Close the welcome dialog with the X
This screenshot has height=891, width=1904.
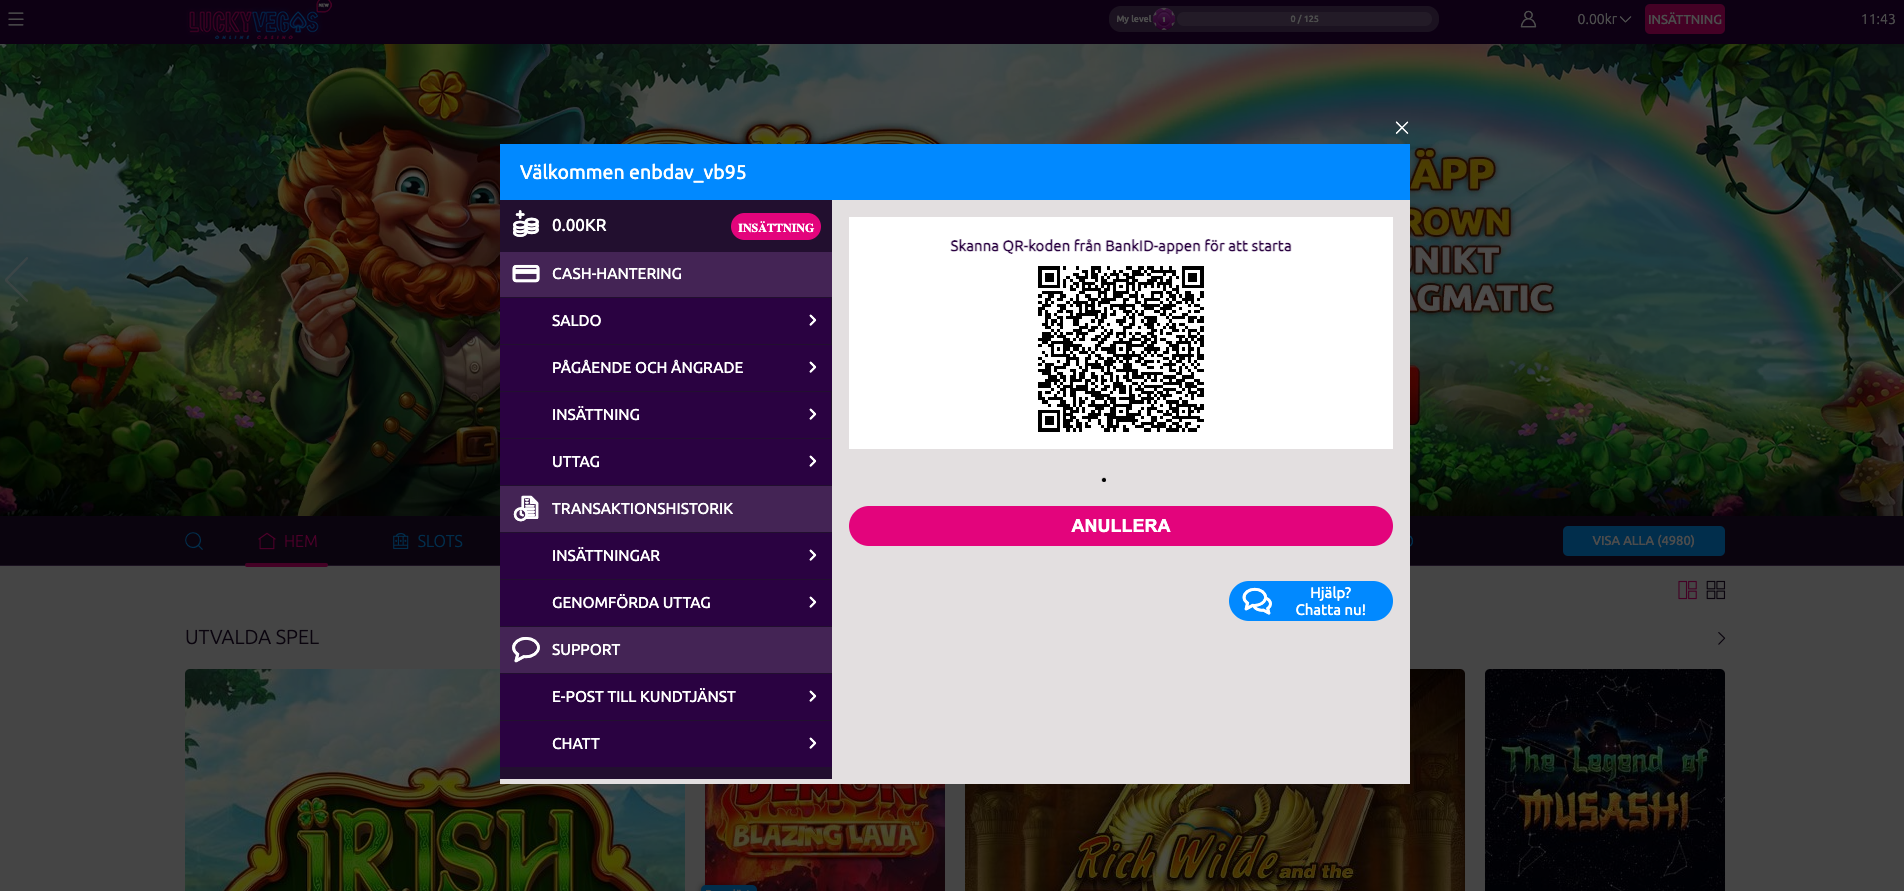pos(1402,128)
